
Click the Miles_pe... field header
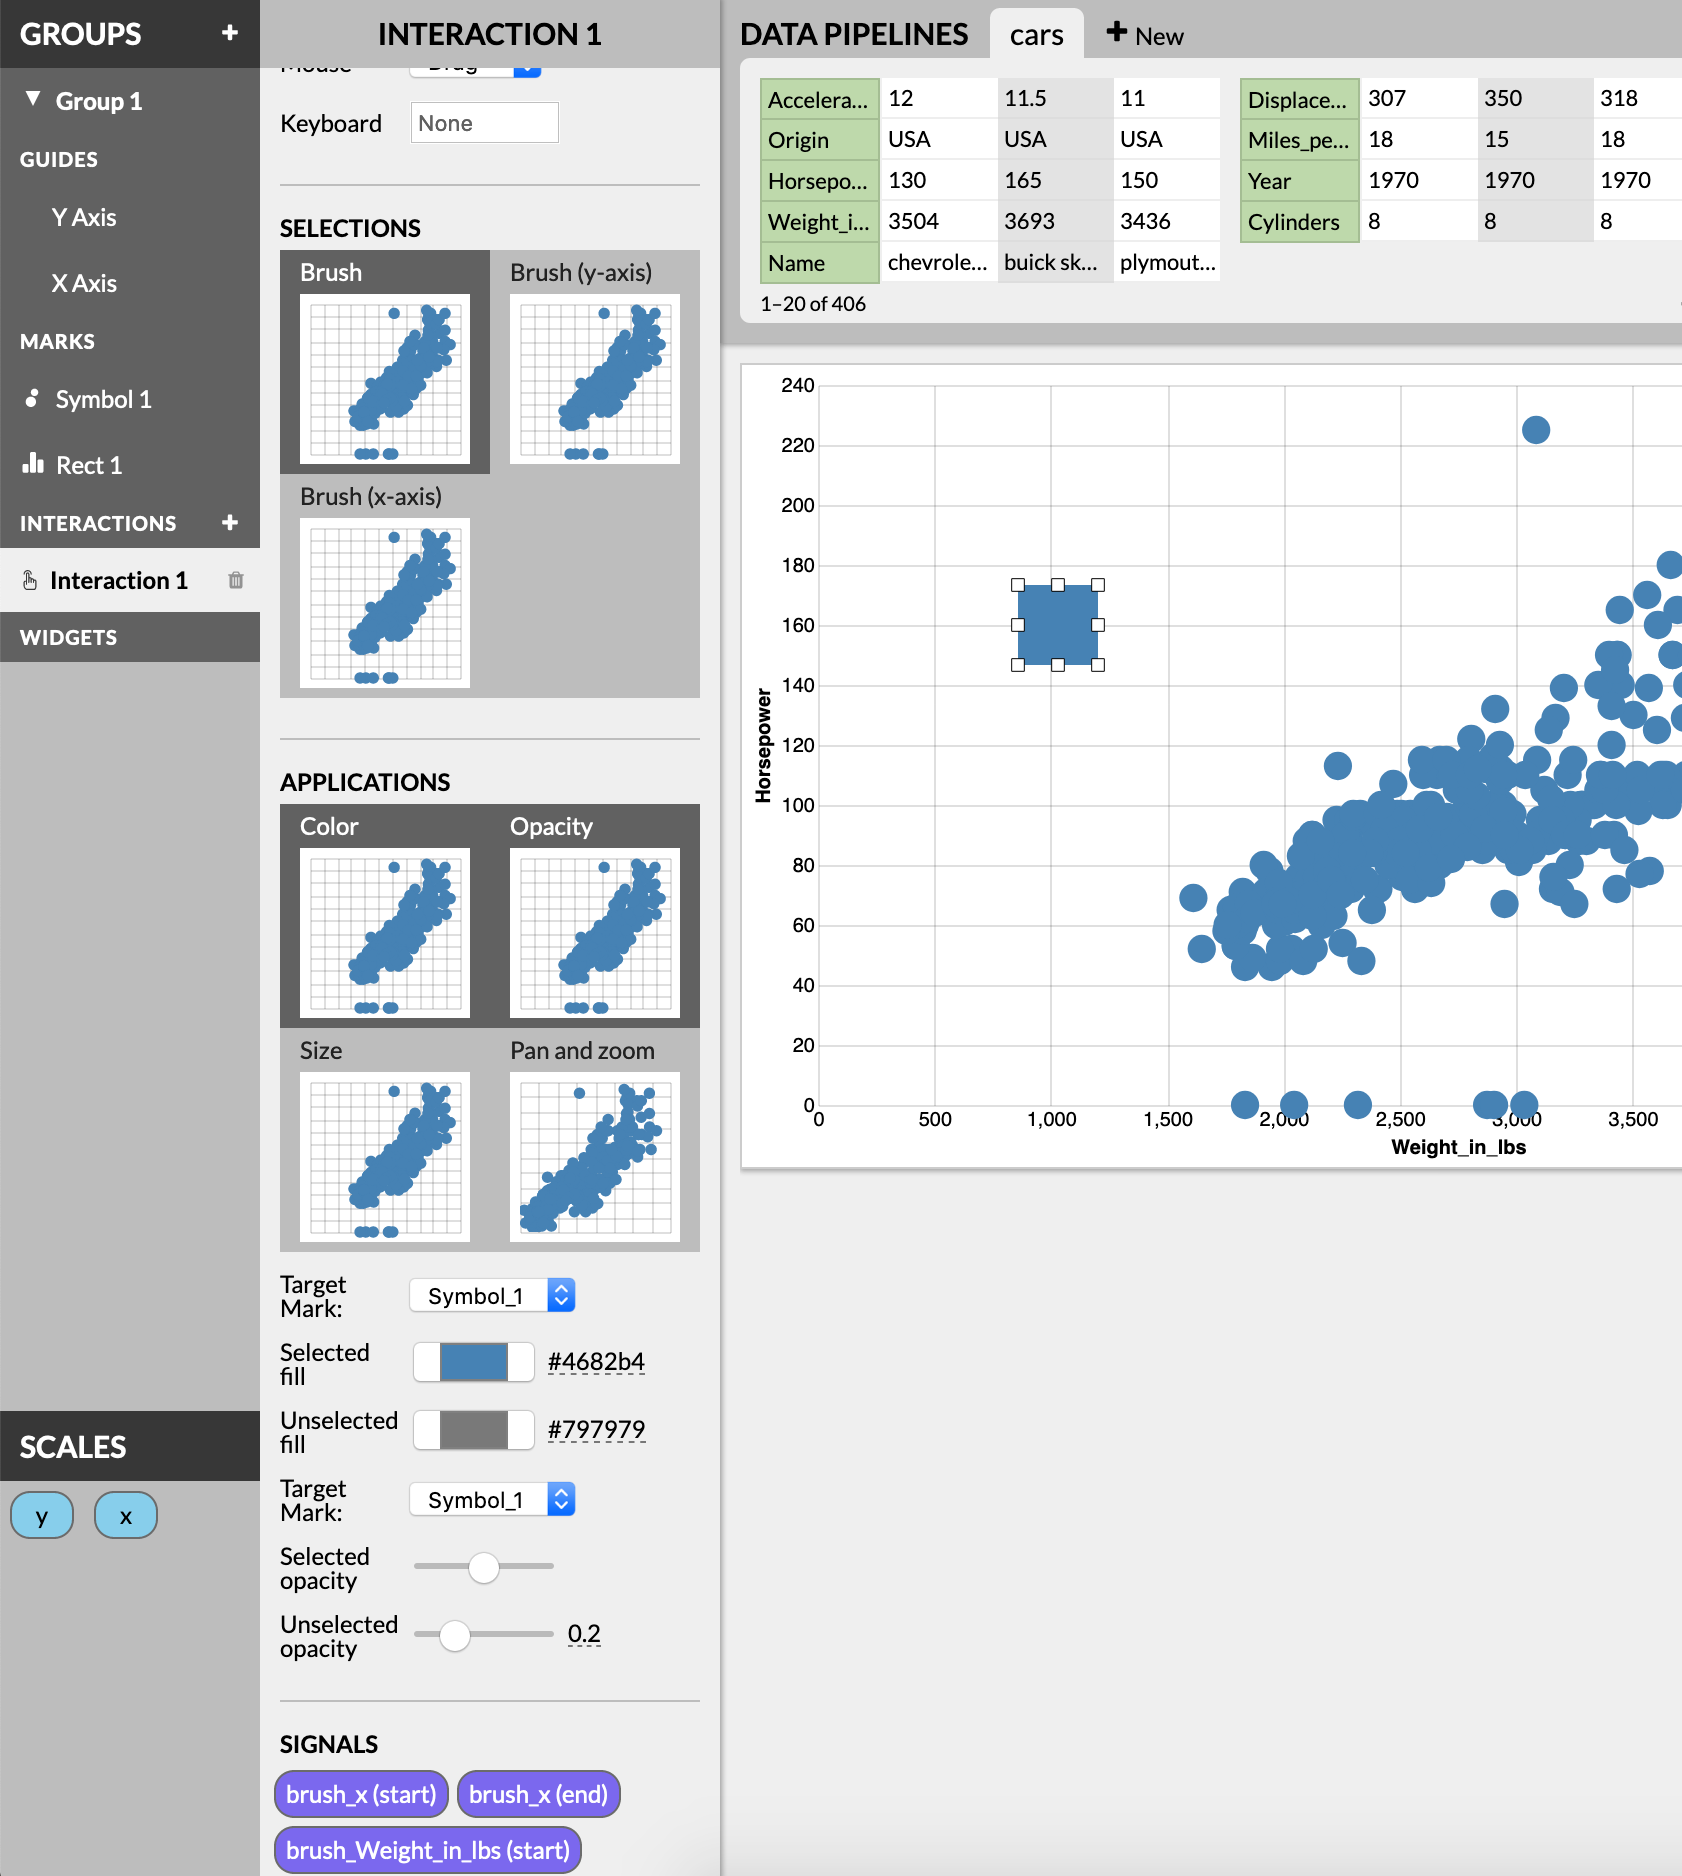[1300, 140]
